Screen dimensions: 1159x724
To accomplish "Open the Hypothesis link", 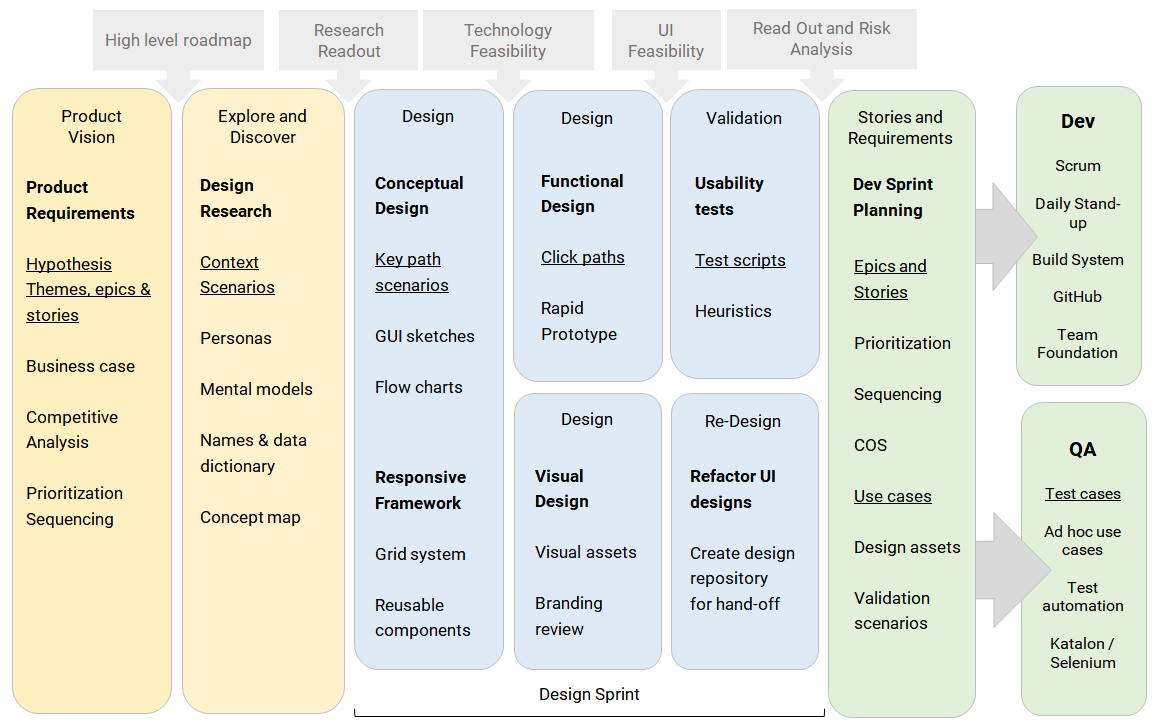I will click(x=69, y=264).
